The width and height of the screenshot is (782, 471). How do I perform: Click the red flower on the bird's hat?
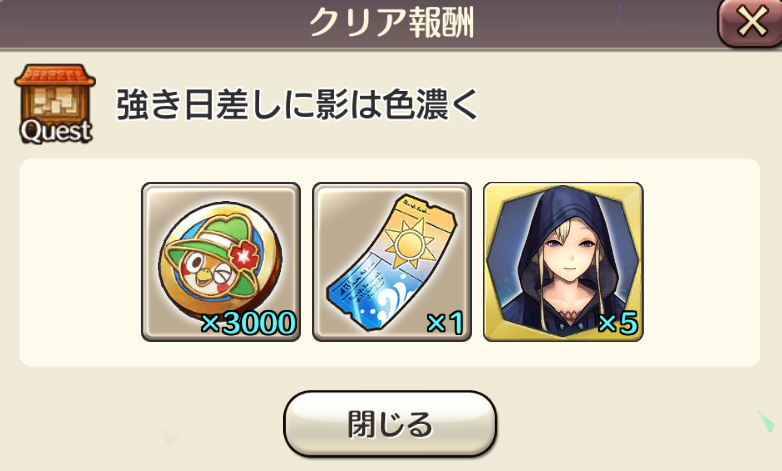click(244, 257)
